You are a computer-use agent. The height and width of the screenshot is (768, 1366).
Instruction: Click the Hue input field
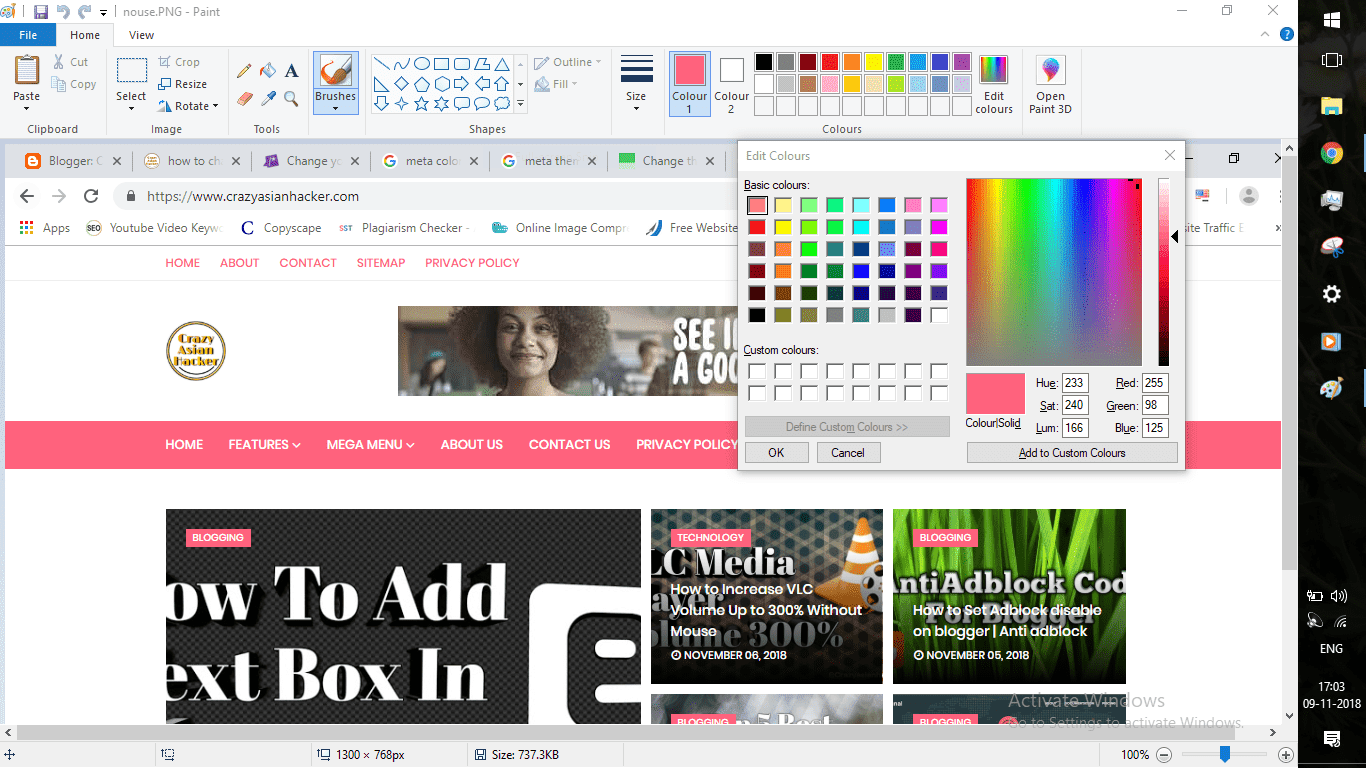point(1075,383)
